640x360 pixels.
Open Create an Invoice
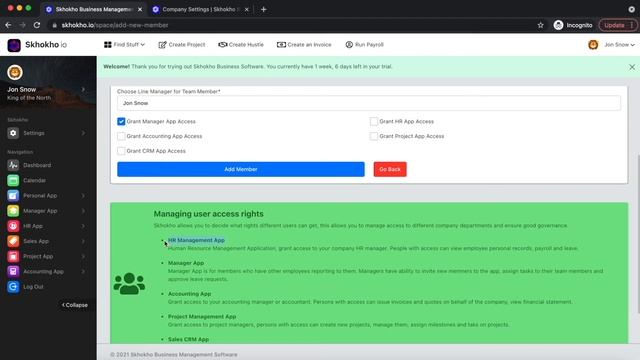tap(304, 44)
